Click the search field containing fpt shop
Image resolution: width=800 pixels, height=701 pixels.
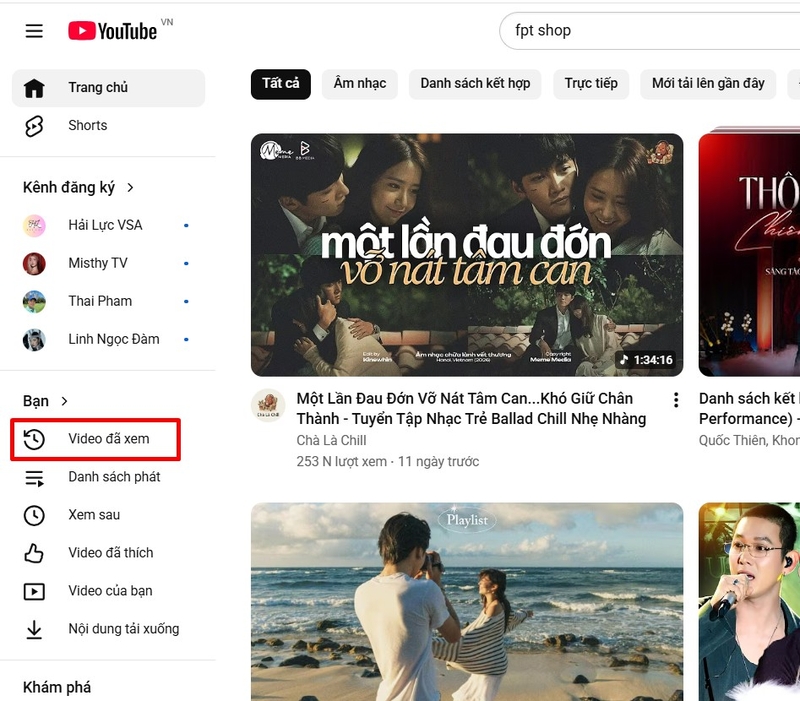click(649, 31)
